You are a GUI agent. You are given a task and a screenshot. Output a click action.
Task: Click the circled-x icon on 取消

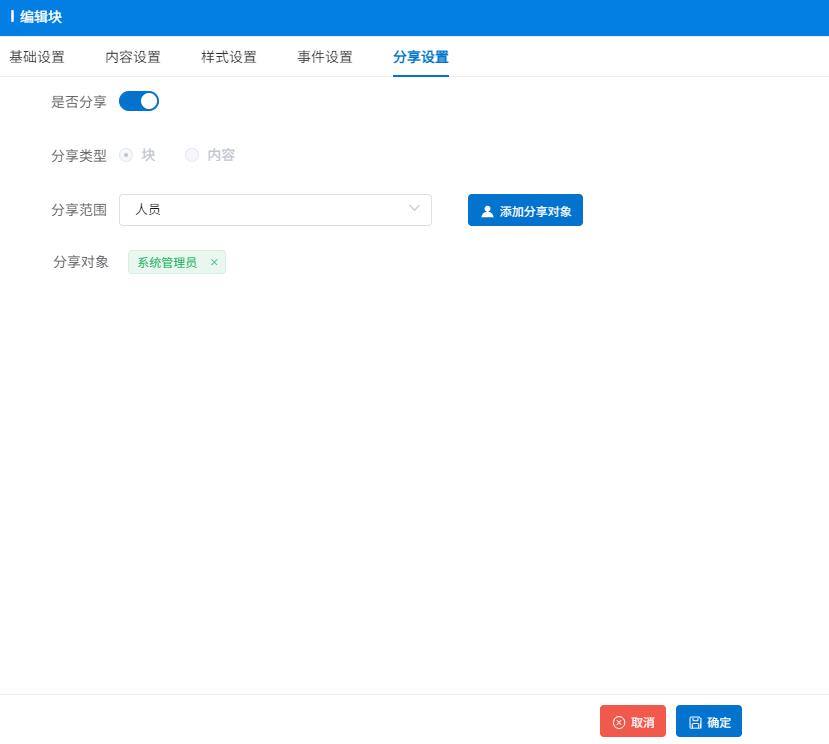click(619, 722)
